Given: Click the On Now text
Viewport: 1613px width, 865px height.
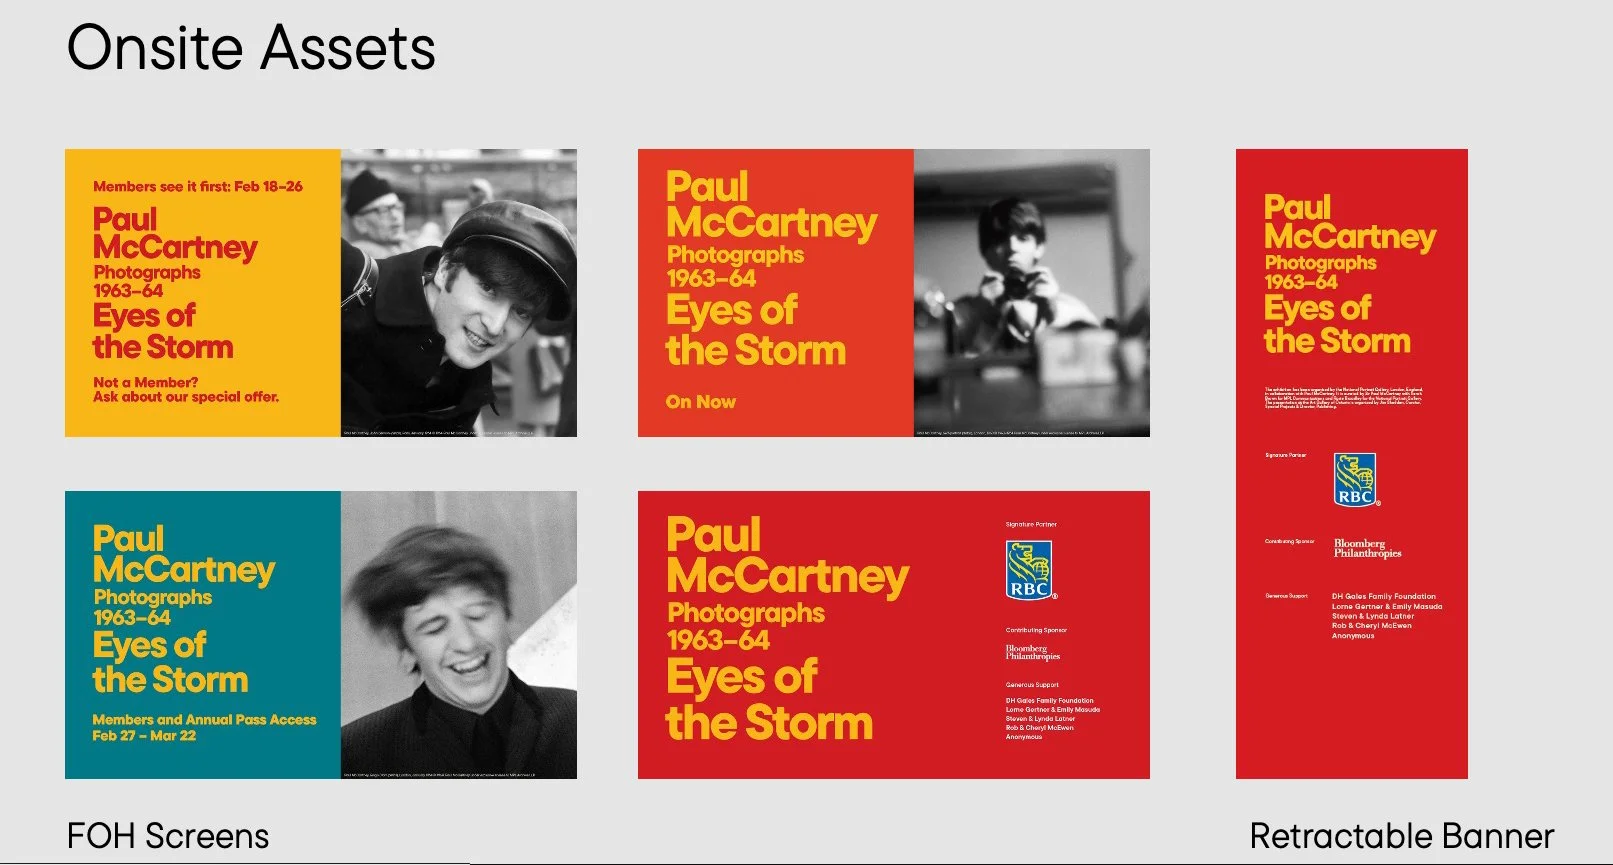Looking at the screenshot, I should click(x=701, y=402).
